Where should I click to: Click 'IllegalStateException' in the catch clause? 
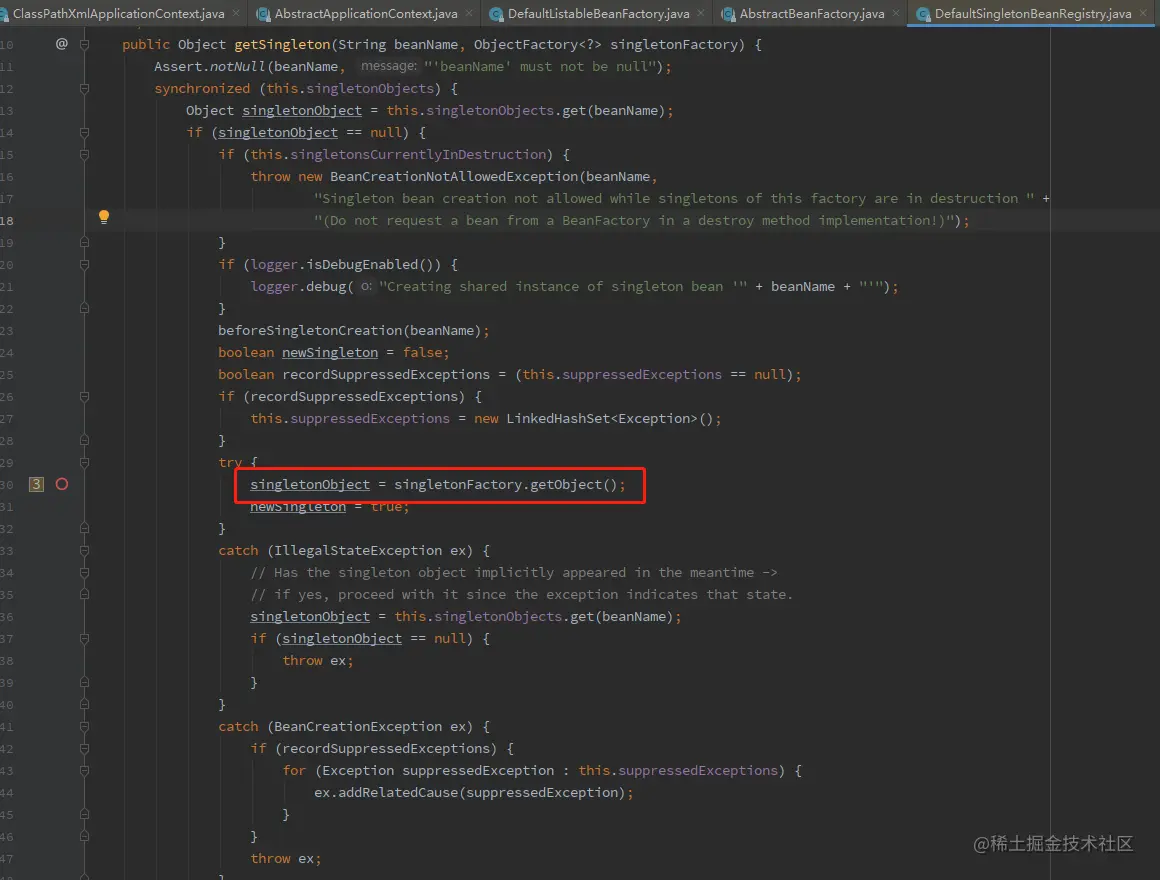tap(358, 551)
